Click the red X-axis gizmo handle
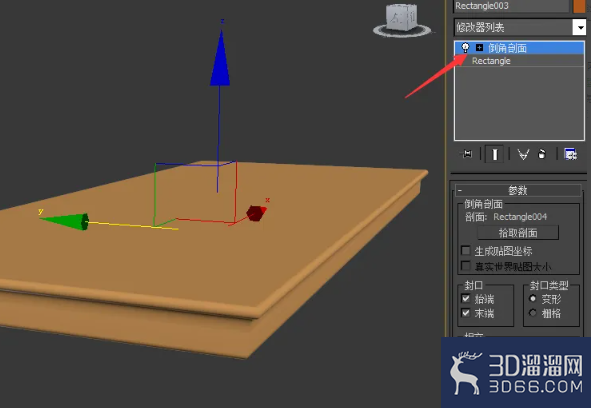This screenshot has height=408, width=591. point(256,213)
